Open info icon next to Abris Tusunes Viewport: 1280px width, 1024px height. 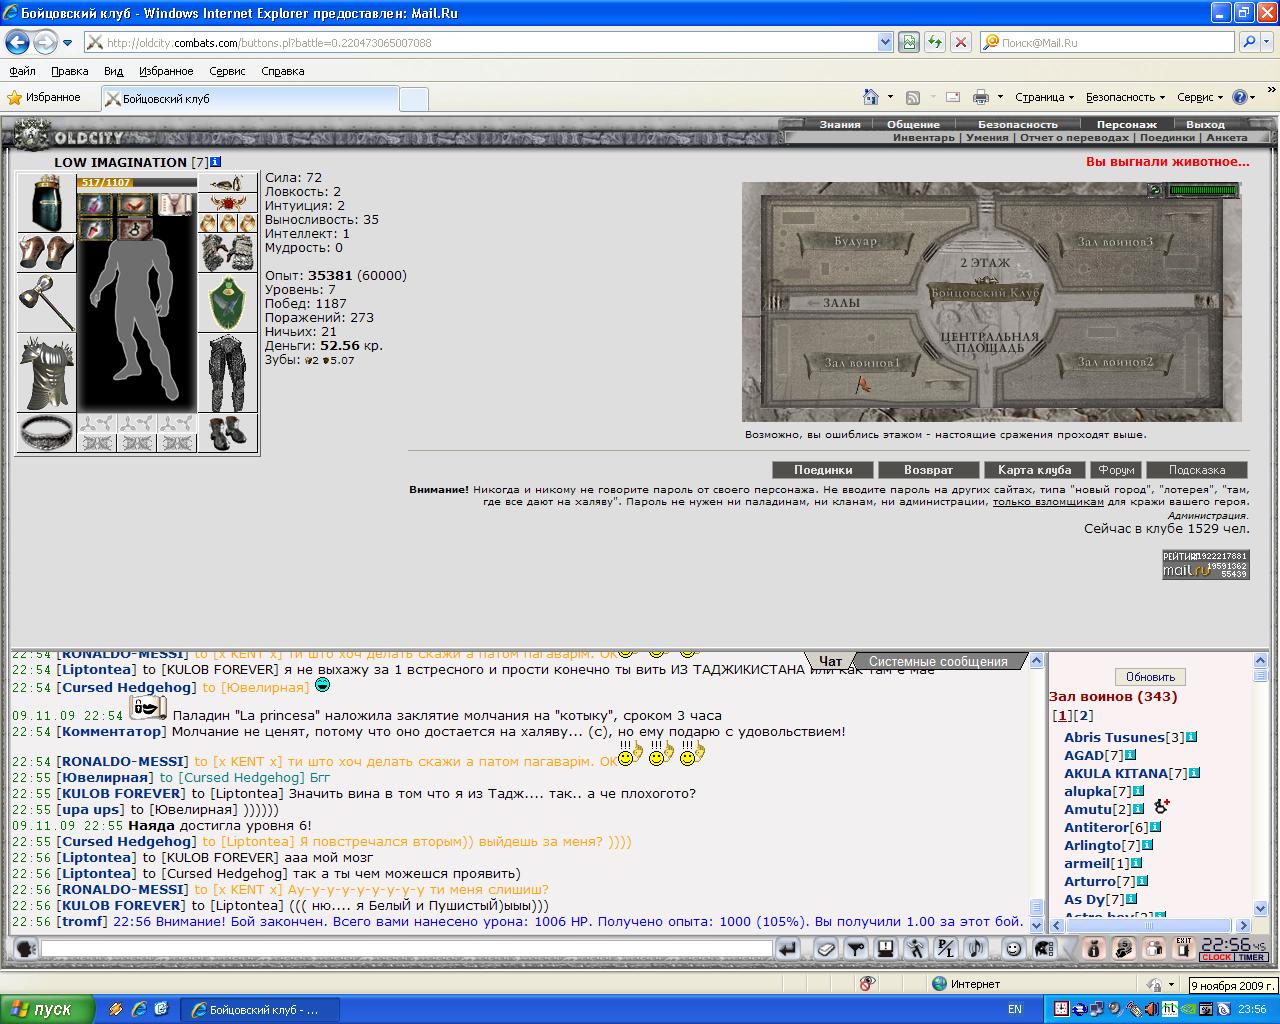1192,737
